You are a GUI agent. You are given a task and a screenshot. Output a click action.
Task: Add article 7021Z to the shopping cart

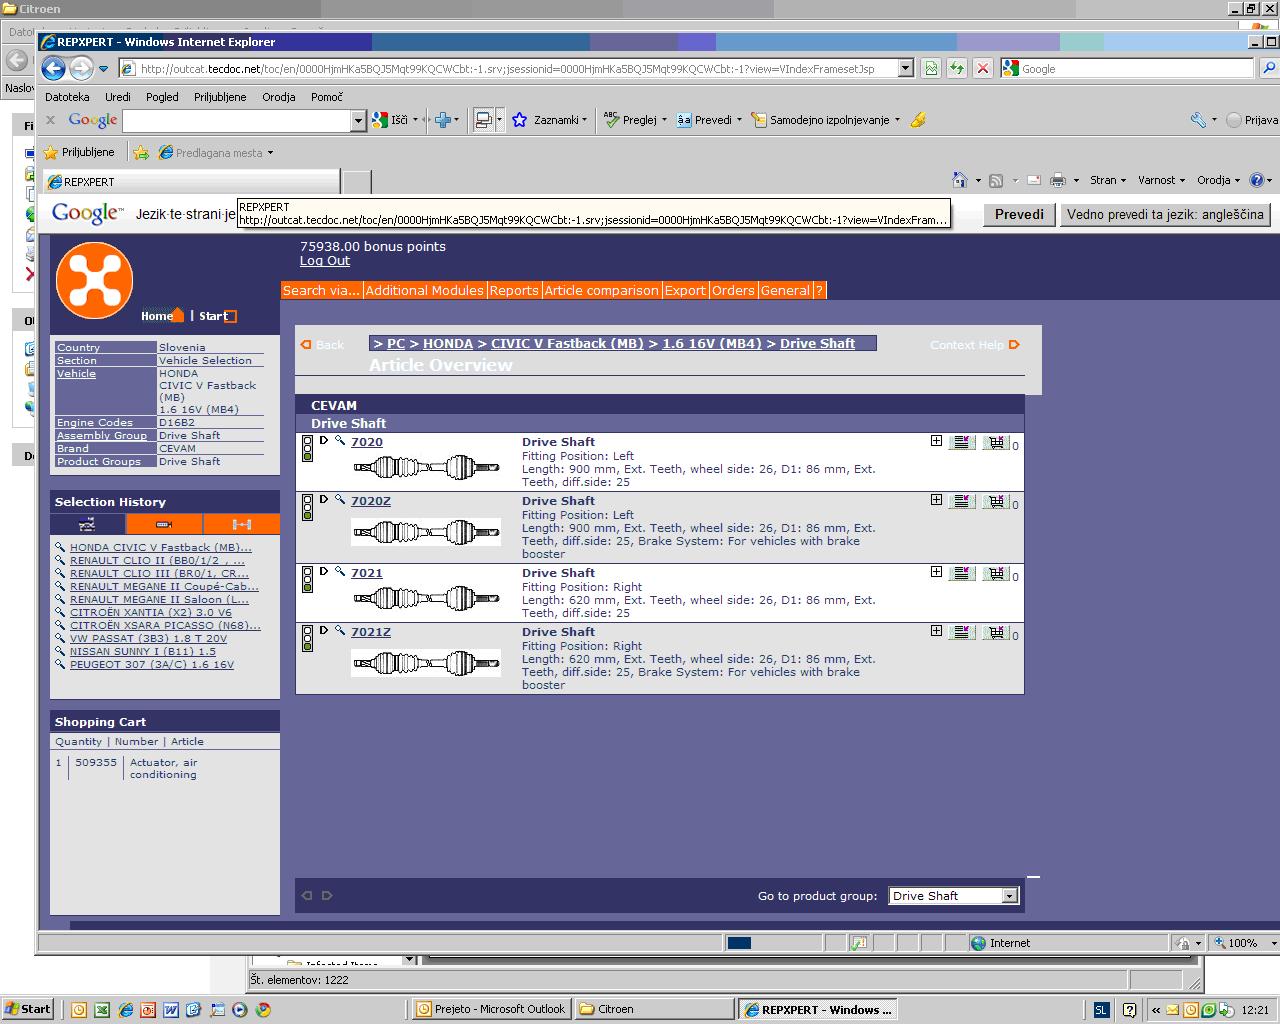coord(996,632)
